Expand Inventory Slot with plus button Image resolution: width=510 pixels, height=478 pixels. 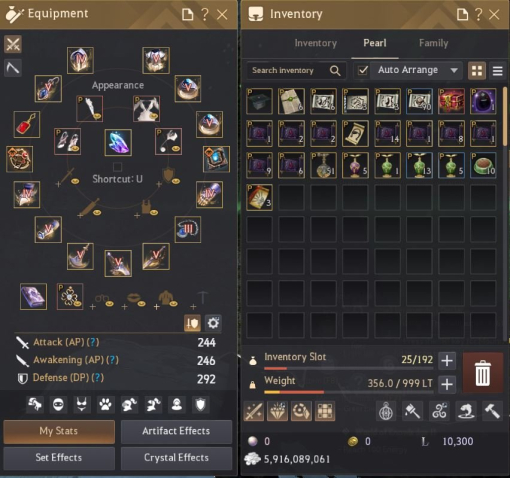[447, 360]
